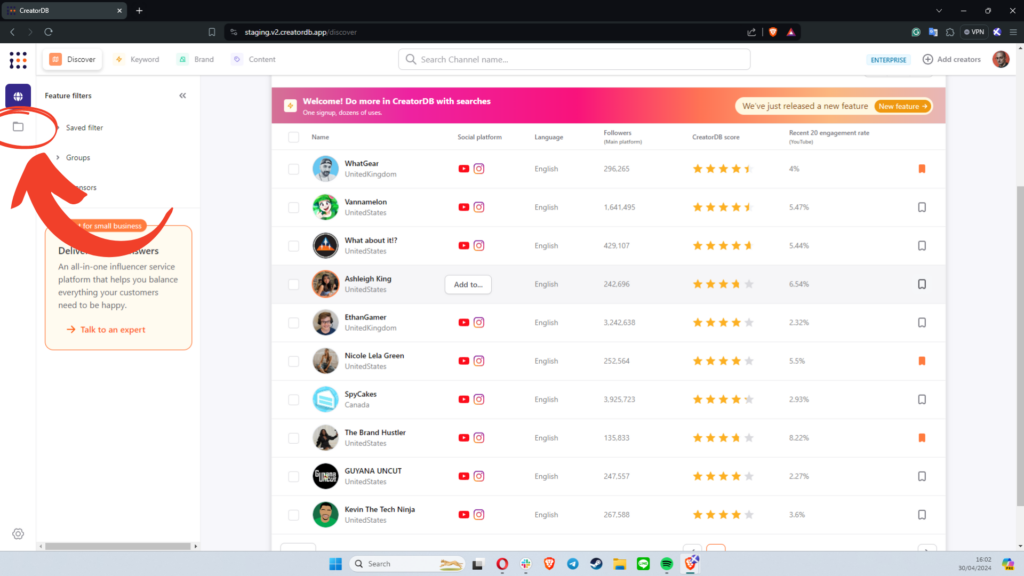Switch to the Discover tab
The height and width of the screenshot is (576, 1024).
pos(72,59)
